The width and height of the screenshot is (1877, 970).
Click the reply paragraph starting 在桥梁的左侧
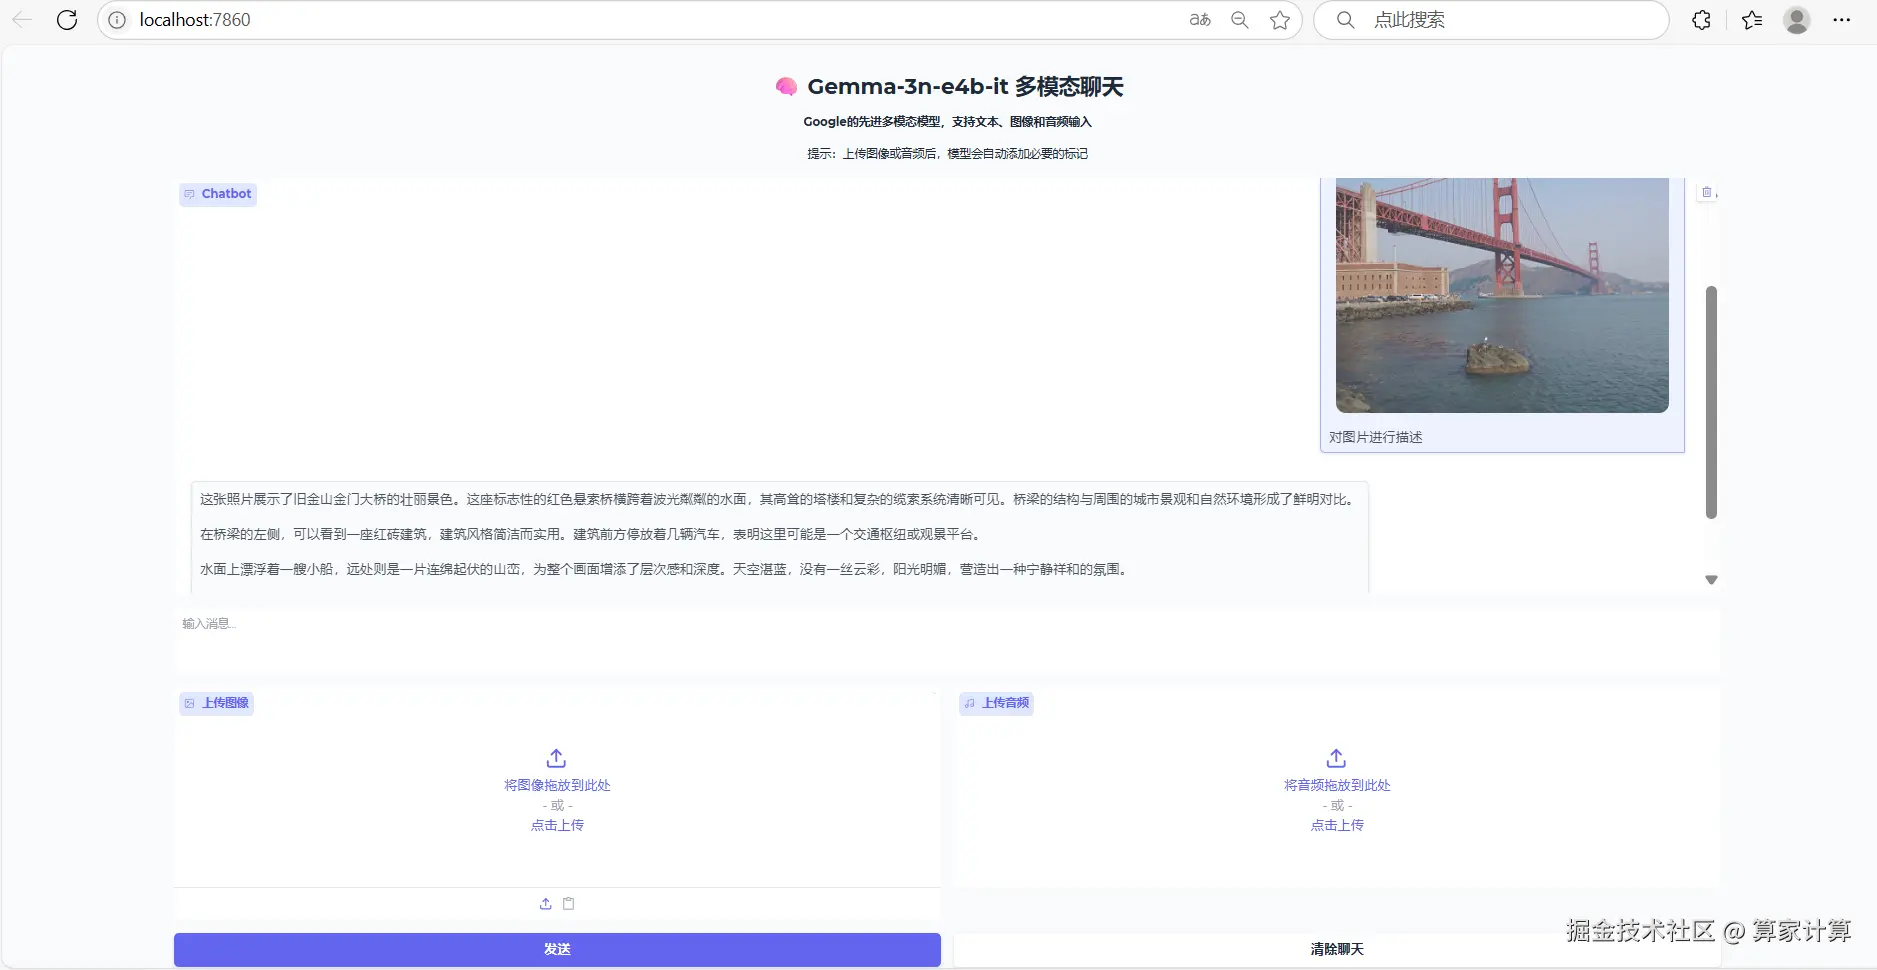point(593,534)
